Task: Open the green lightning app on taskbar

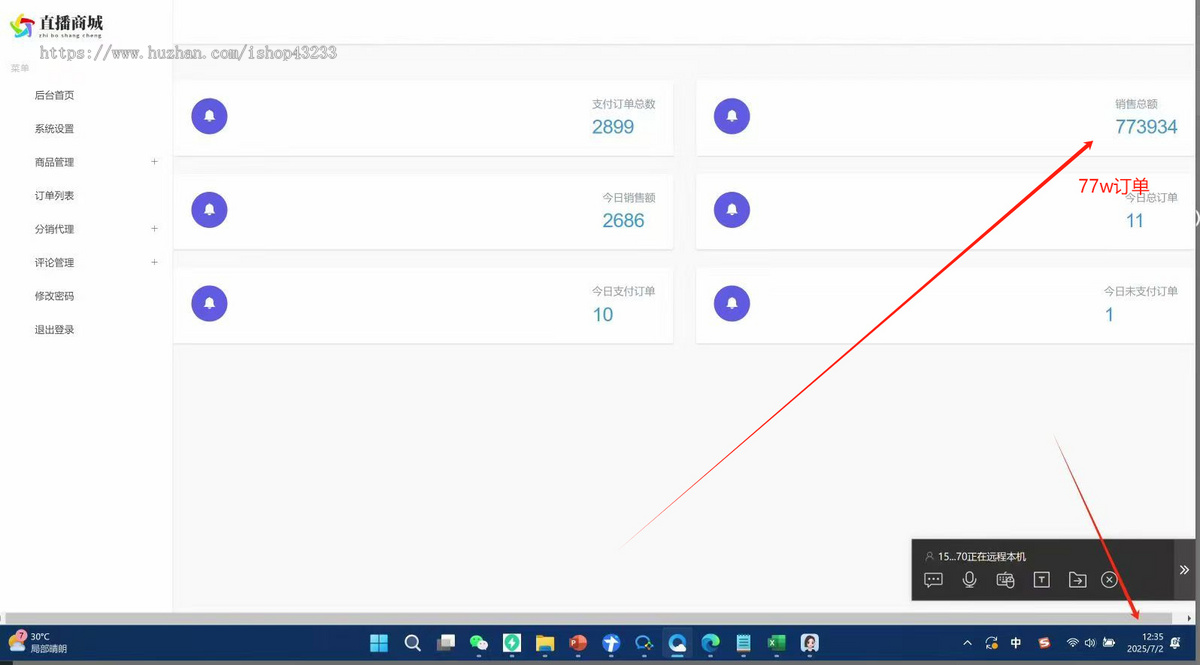Action: tap(512, 643)
